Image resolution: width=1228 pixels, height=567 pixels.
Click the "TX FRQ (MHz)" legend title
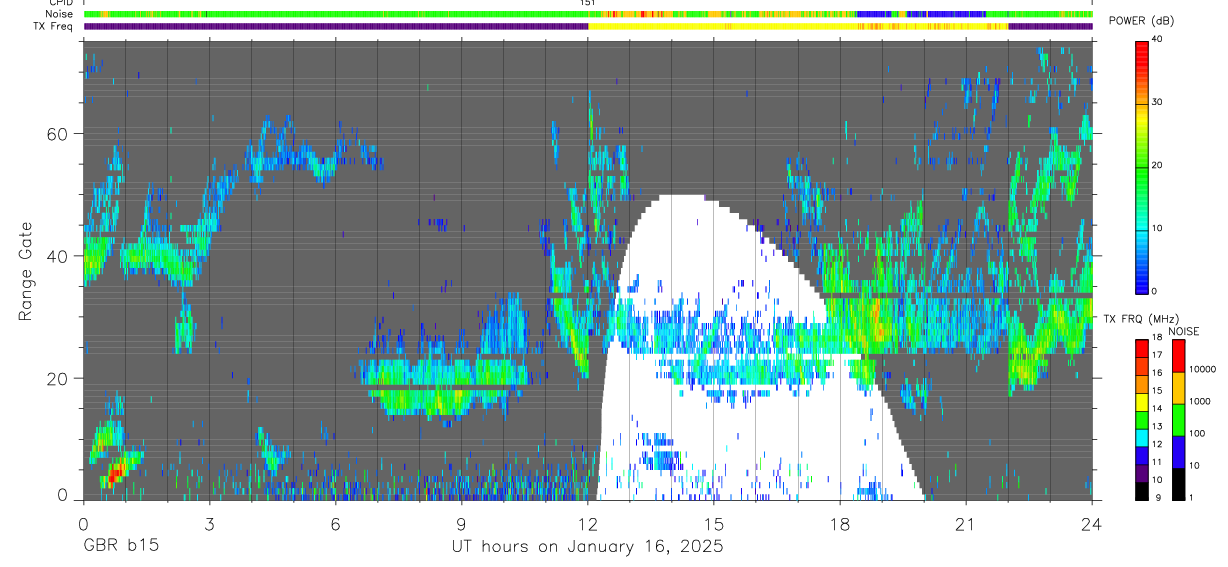pos(1141,318)
